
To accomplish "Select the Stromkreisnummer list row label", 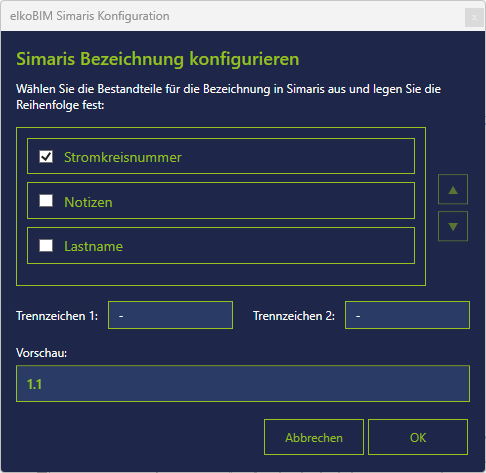I will tap(123, 157).
